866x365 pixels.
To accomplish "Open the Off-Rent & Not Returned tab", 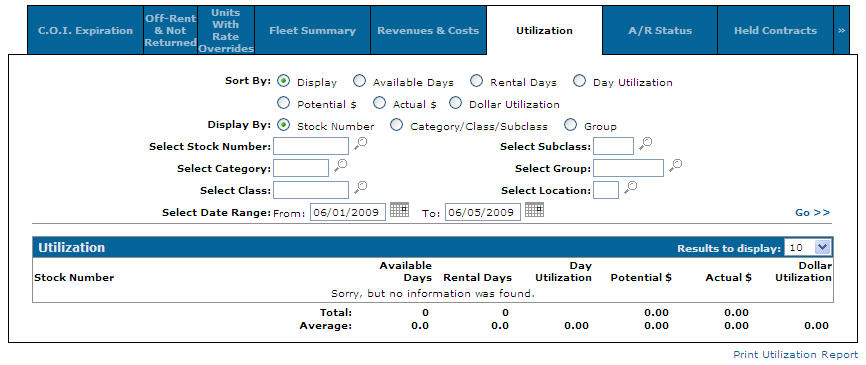I will (x=170, y=30).
